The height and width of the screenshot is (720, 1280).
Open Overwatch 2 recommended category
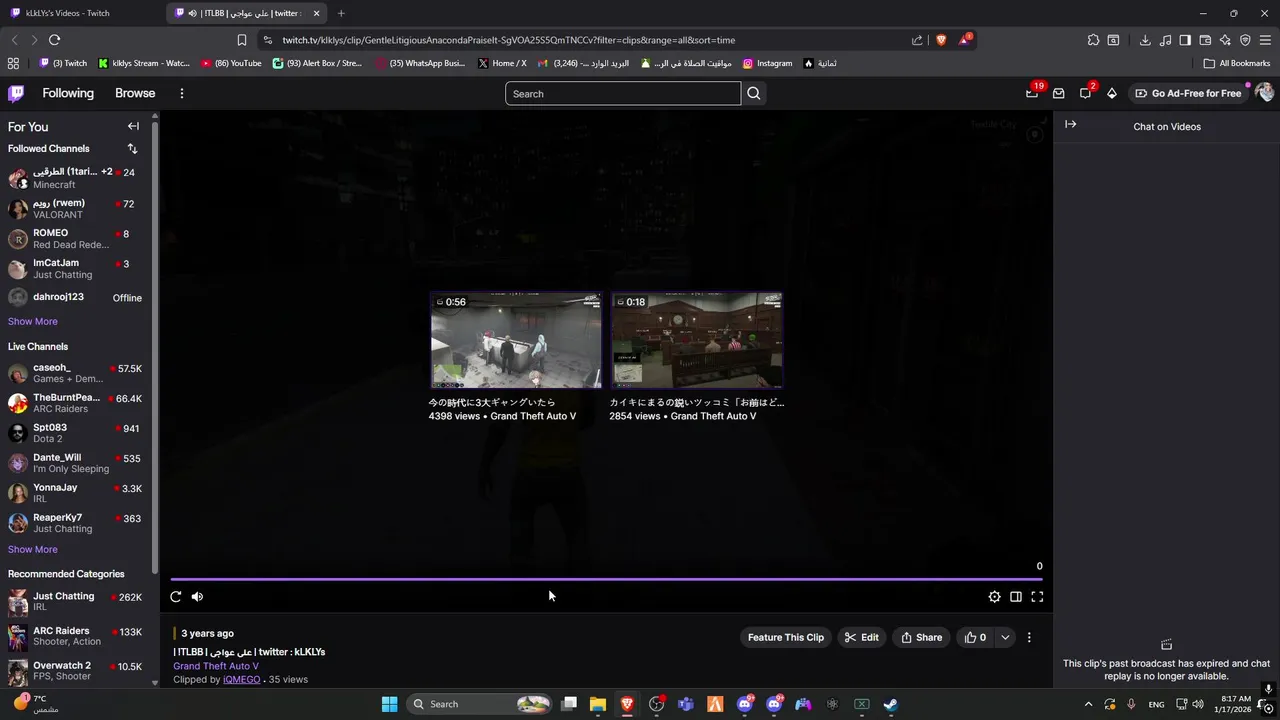[75, 670]
